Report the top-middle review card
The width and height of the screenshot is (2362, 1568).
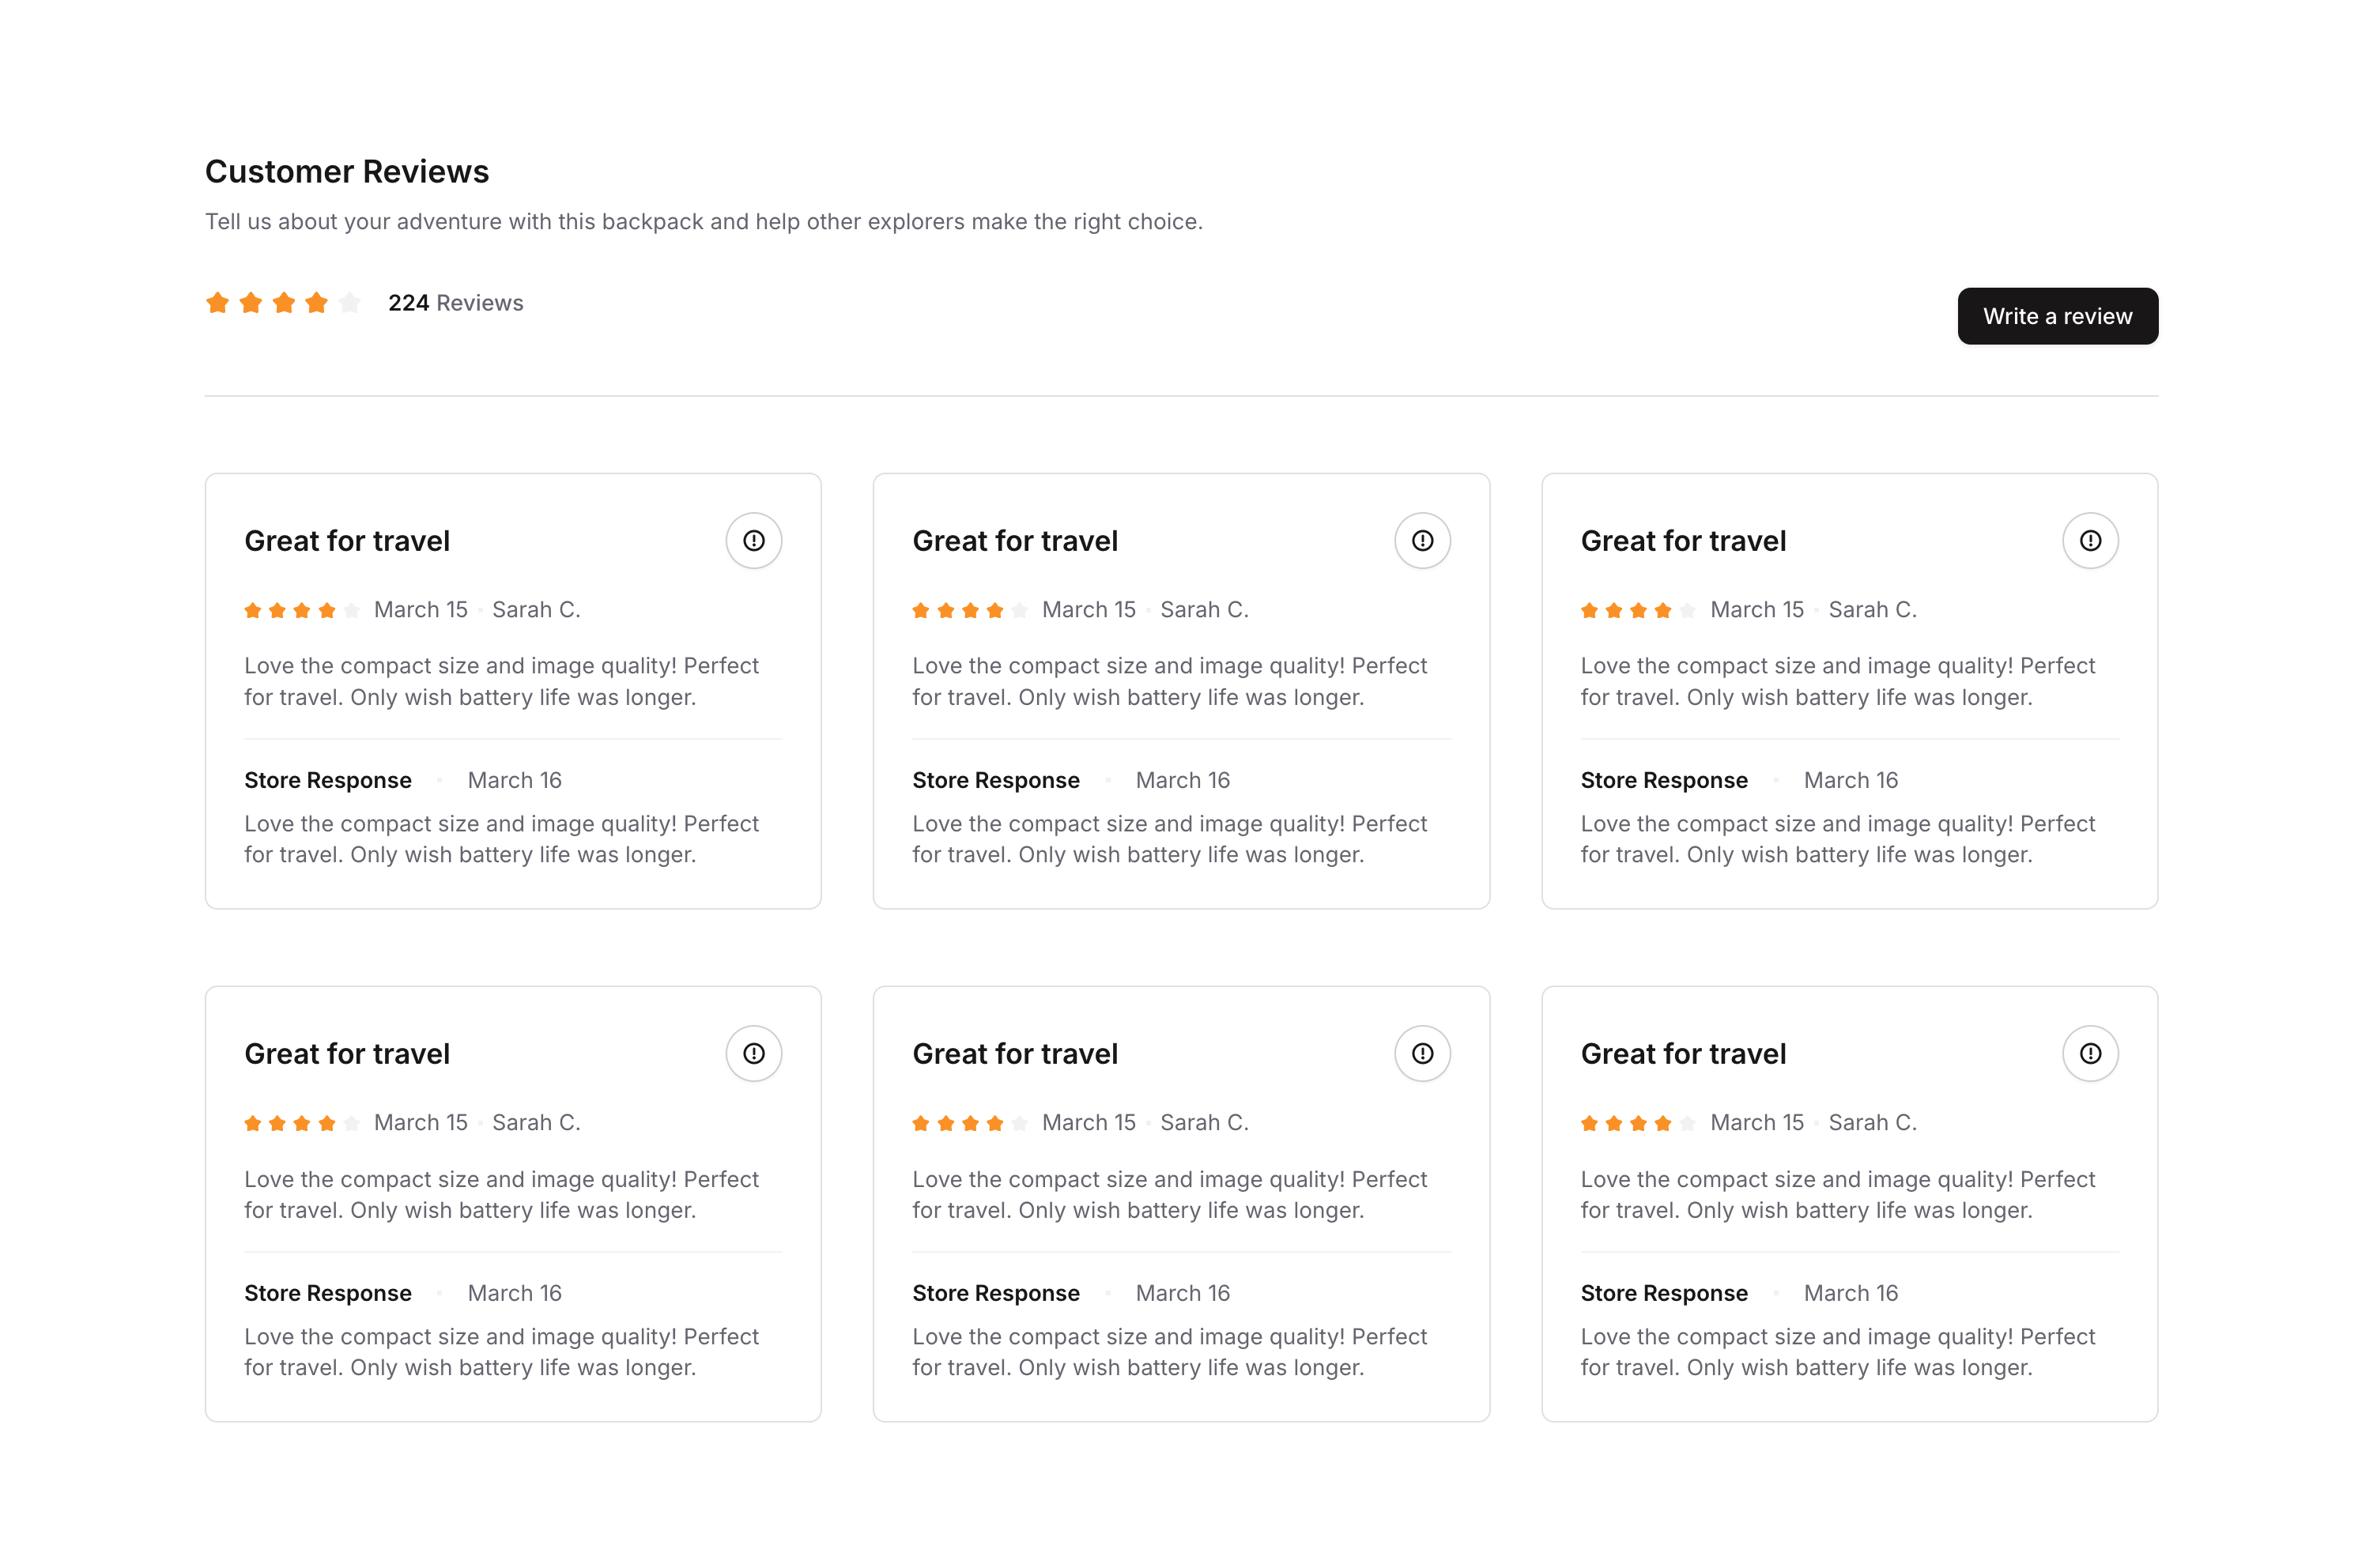pos(1422,541)
